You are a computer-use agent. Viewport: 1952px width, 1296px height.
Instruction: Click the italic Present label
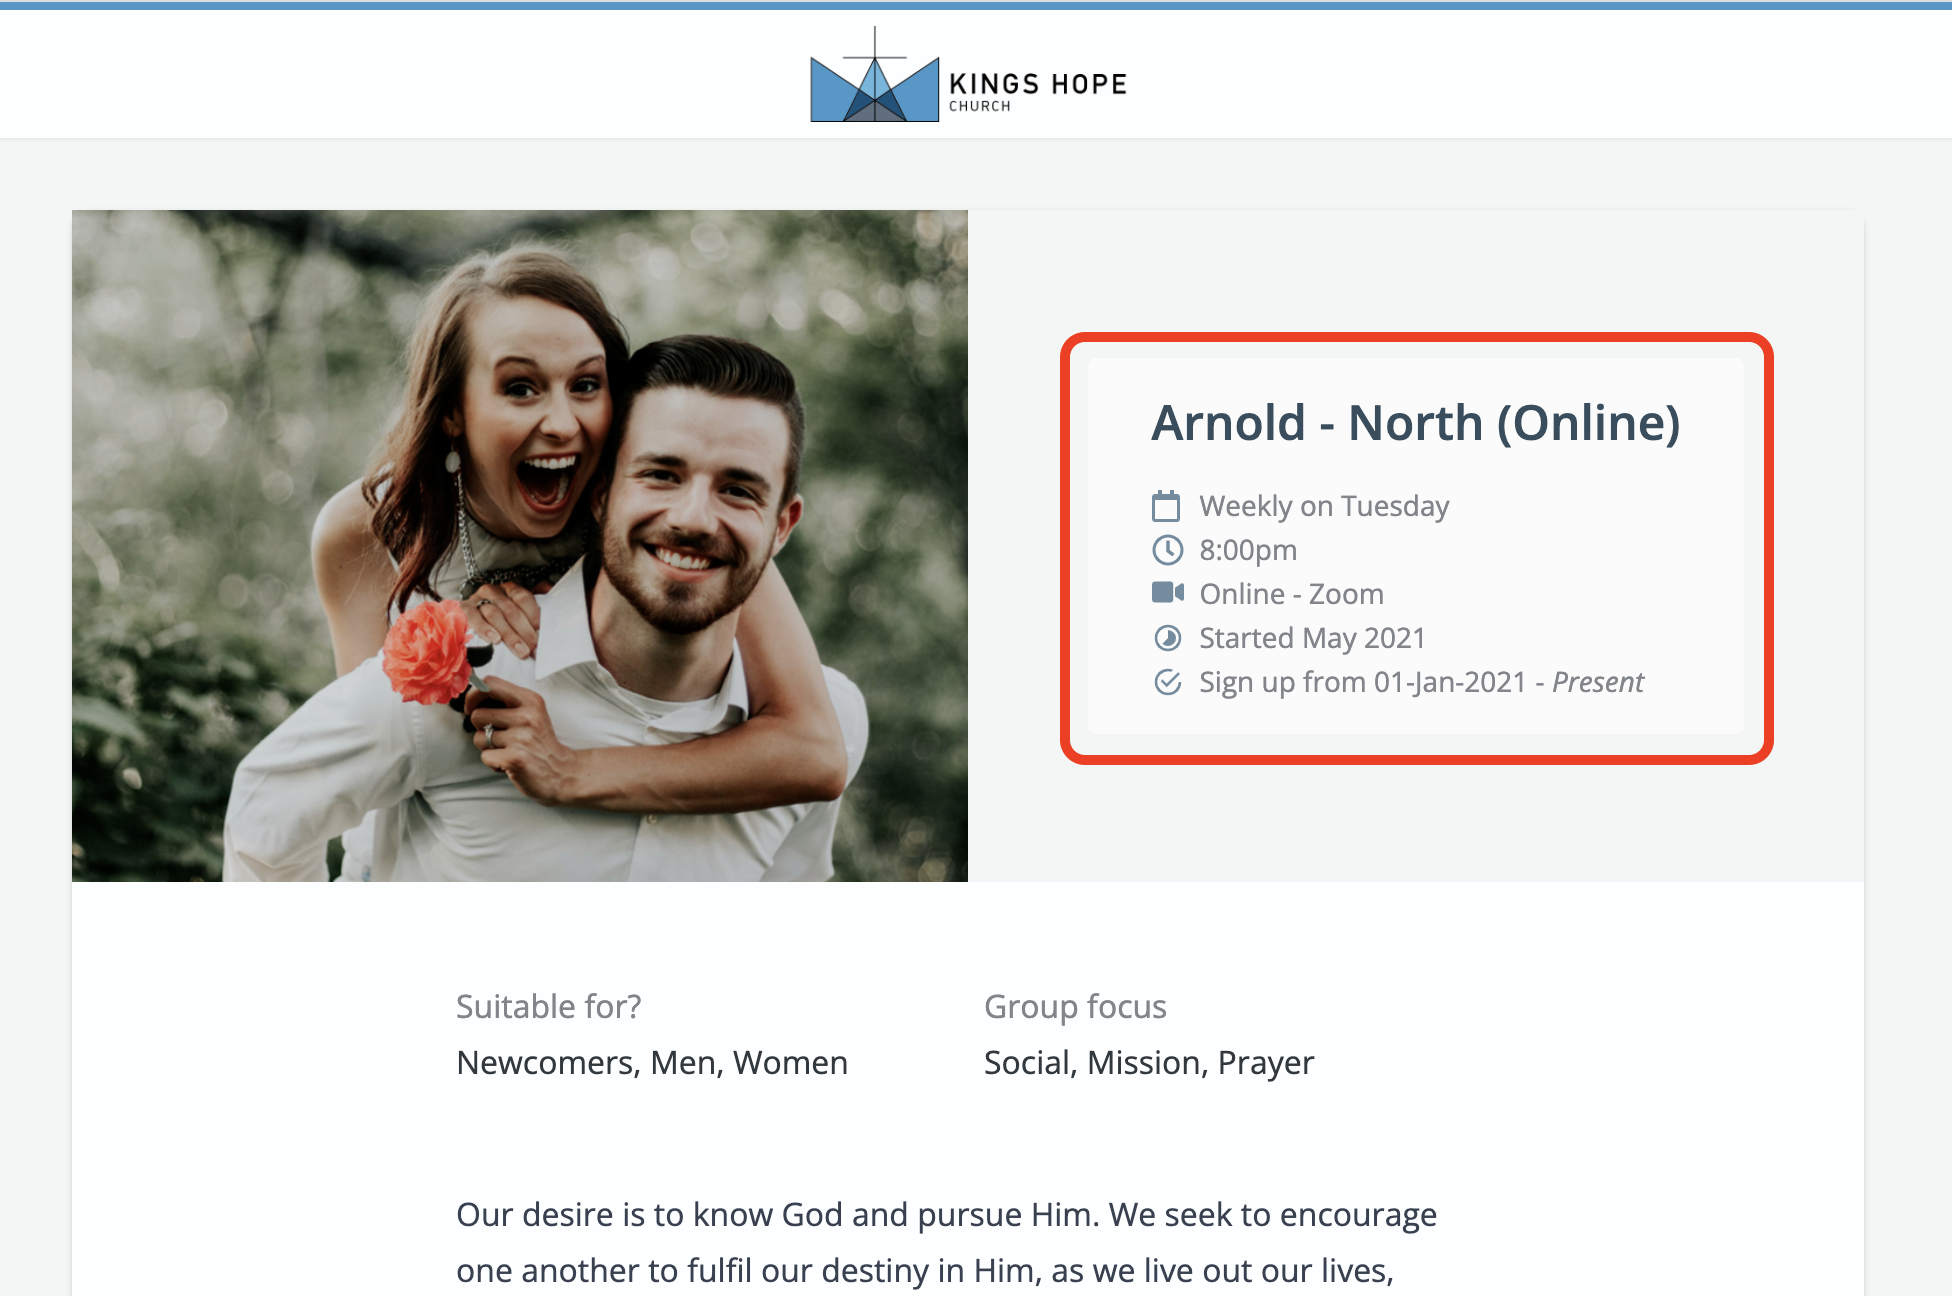(1597, 682)
